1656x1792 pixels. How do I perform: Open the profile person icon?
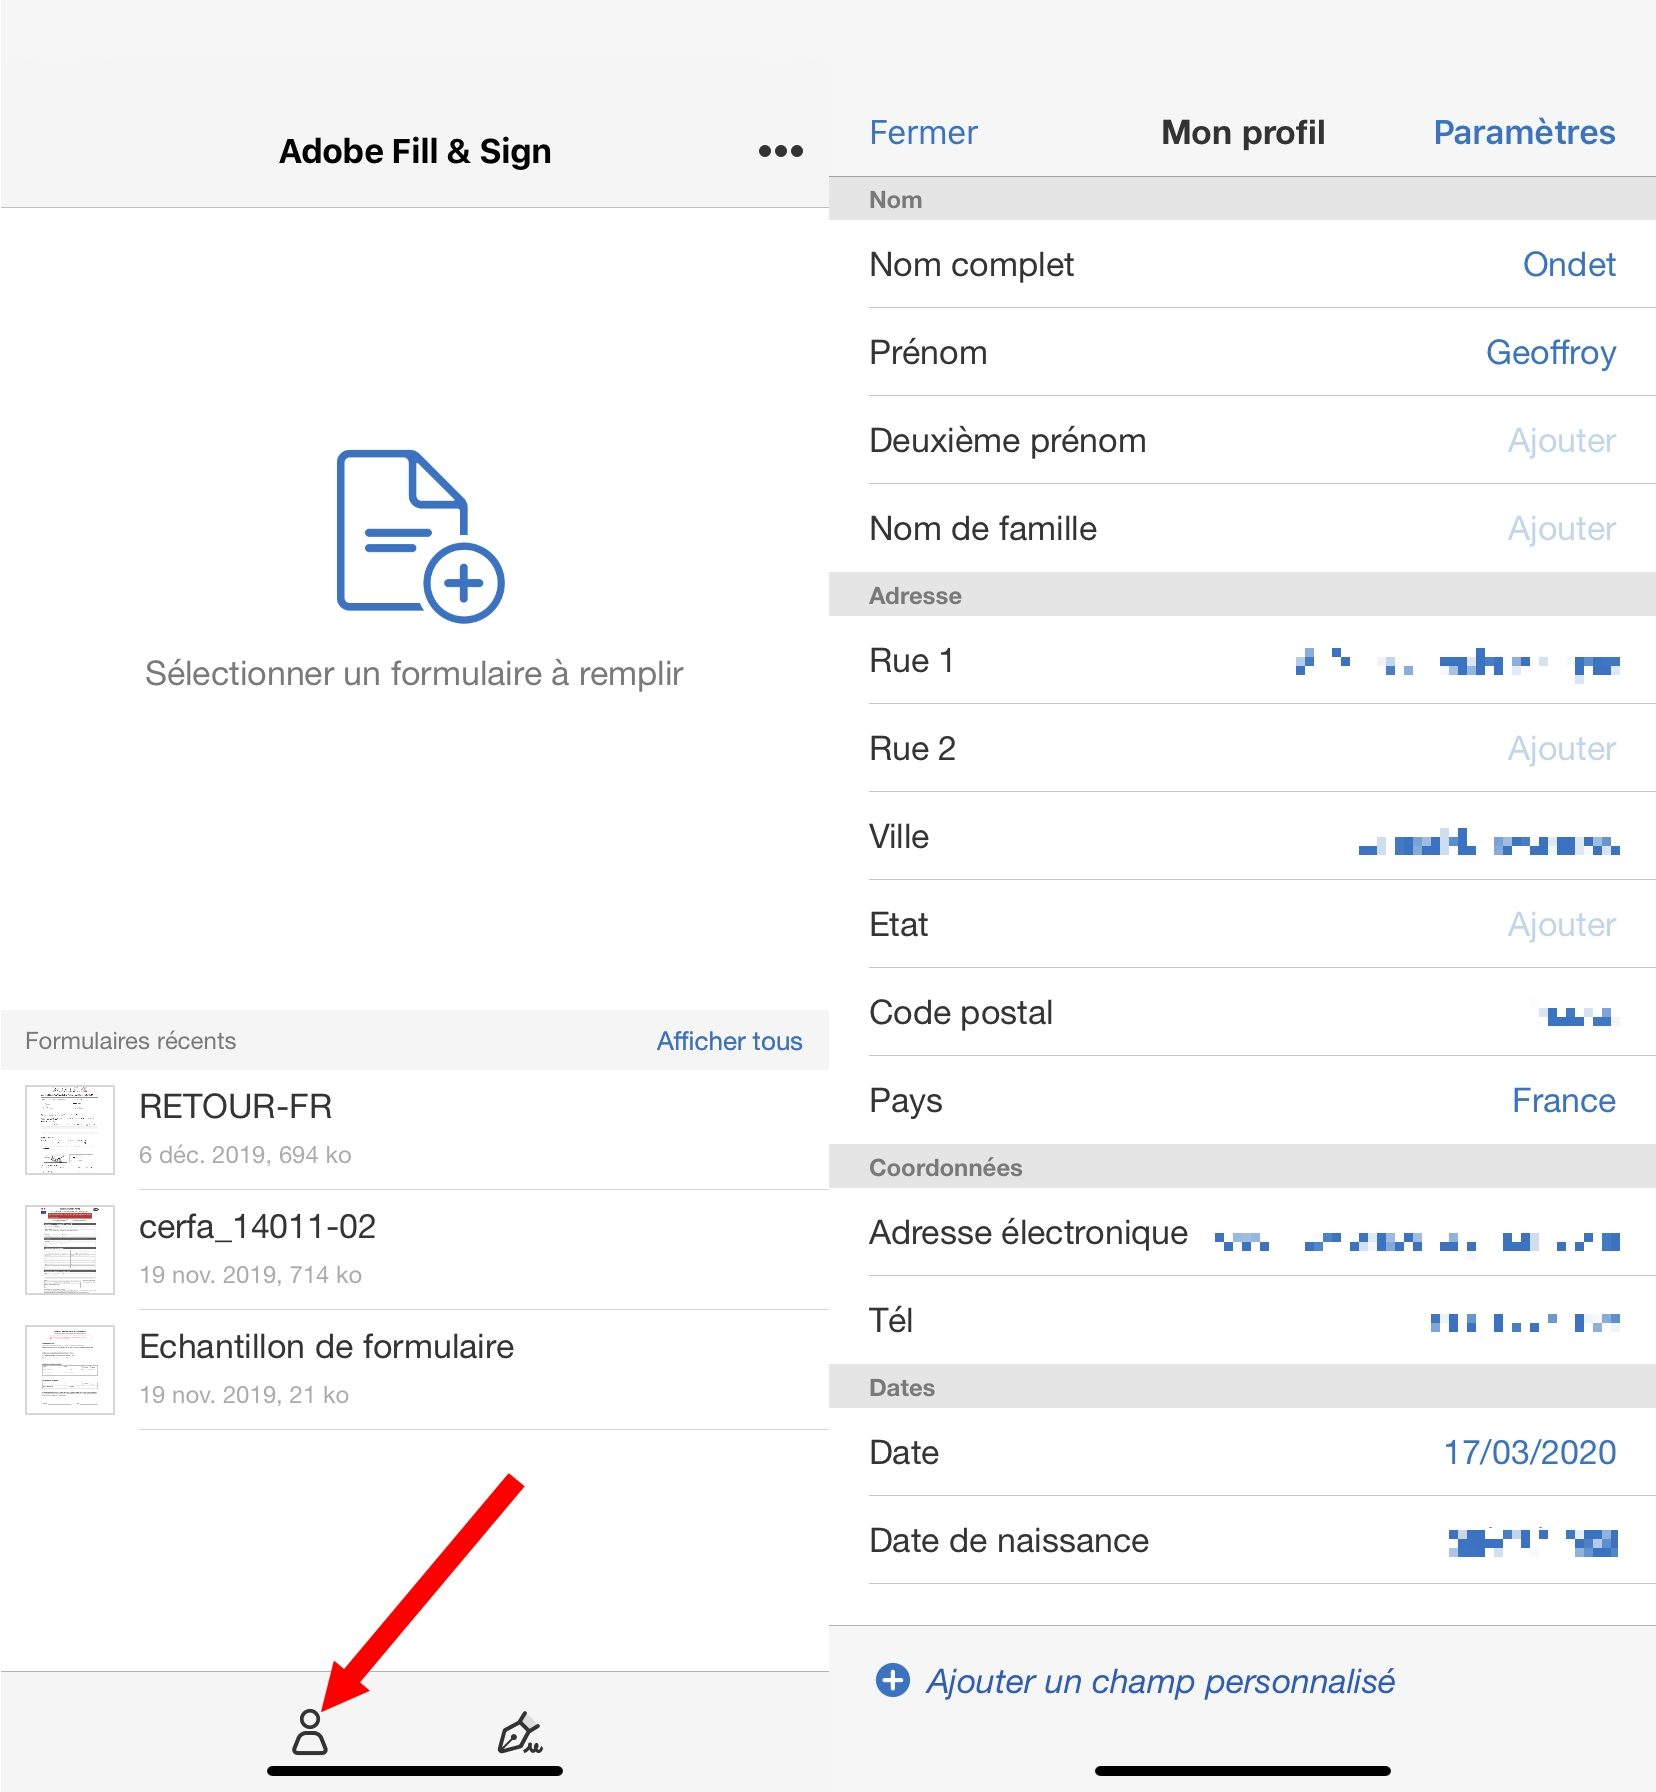pos(310,1732)
